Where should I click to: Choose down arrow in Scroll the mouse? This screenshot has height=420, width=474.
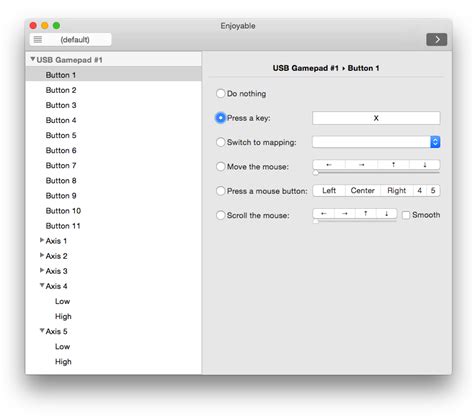tap(386, 213)
